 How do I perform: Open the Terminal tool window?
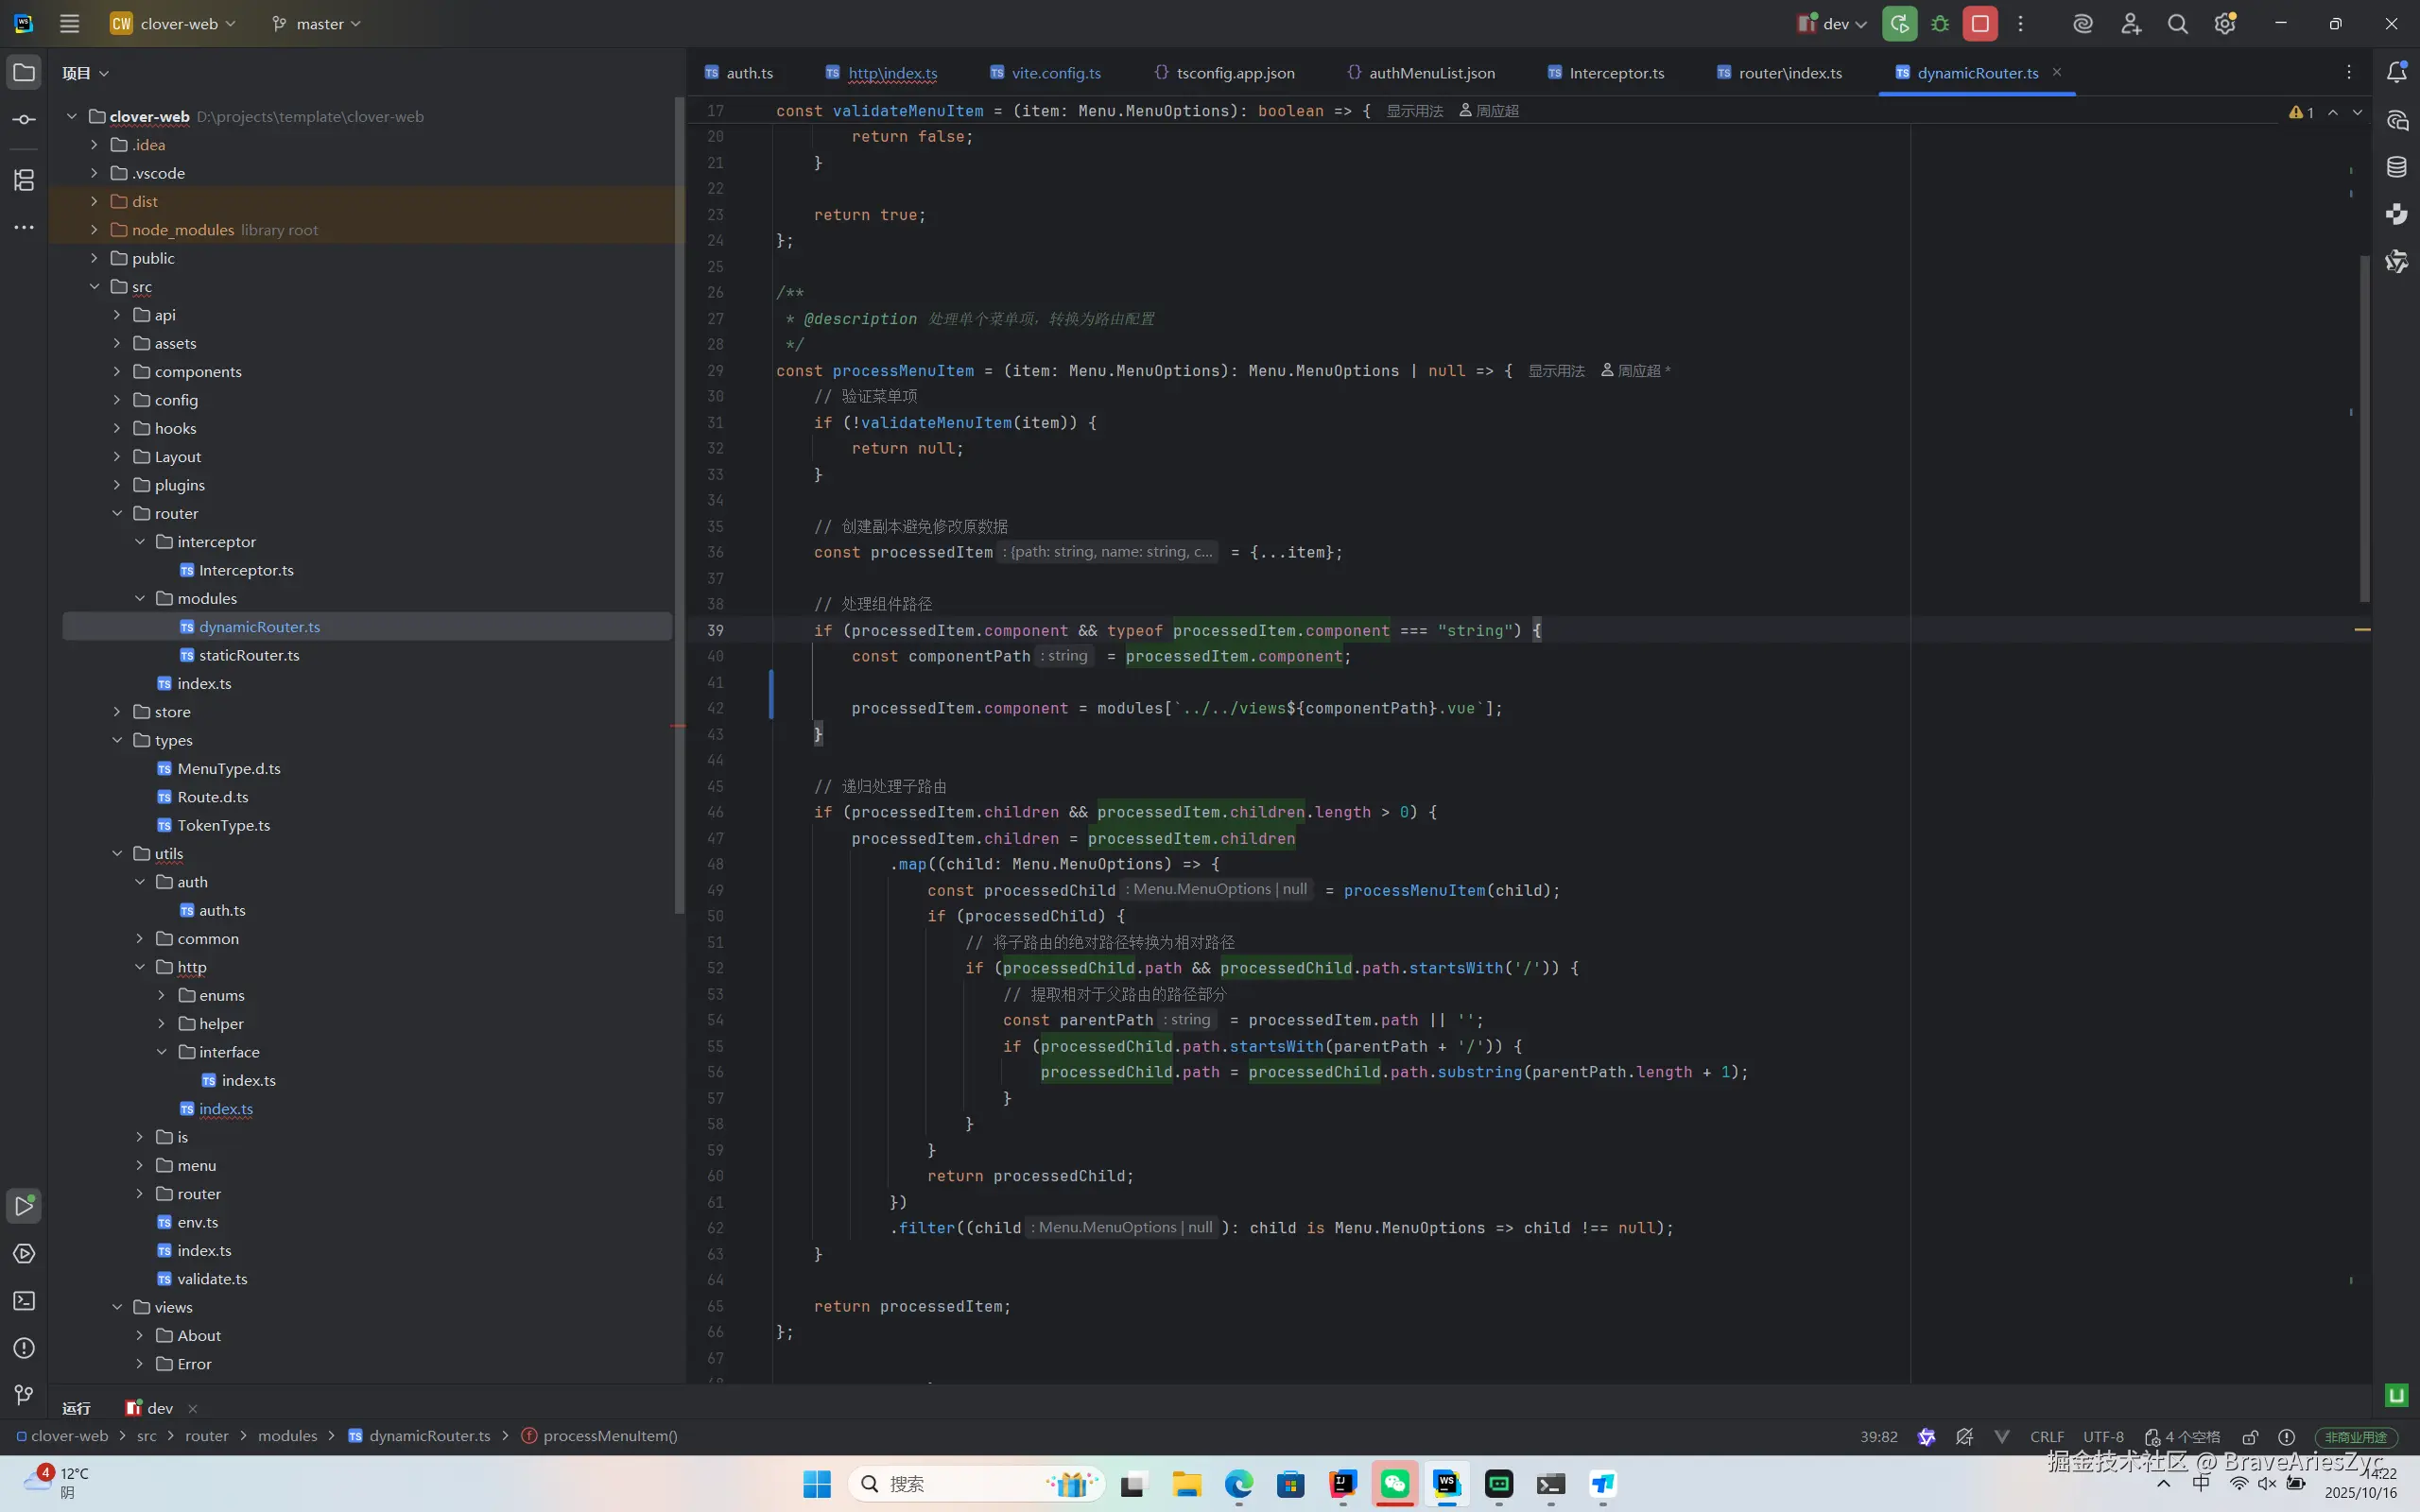pyautogui.click(x=24, y=1301)
